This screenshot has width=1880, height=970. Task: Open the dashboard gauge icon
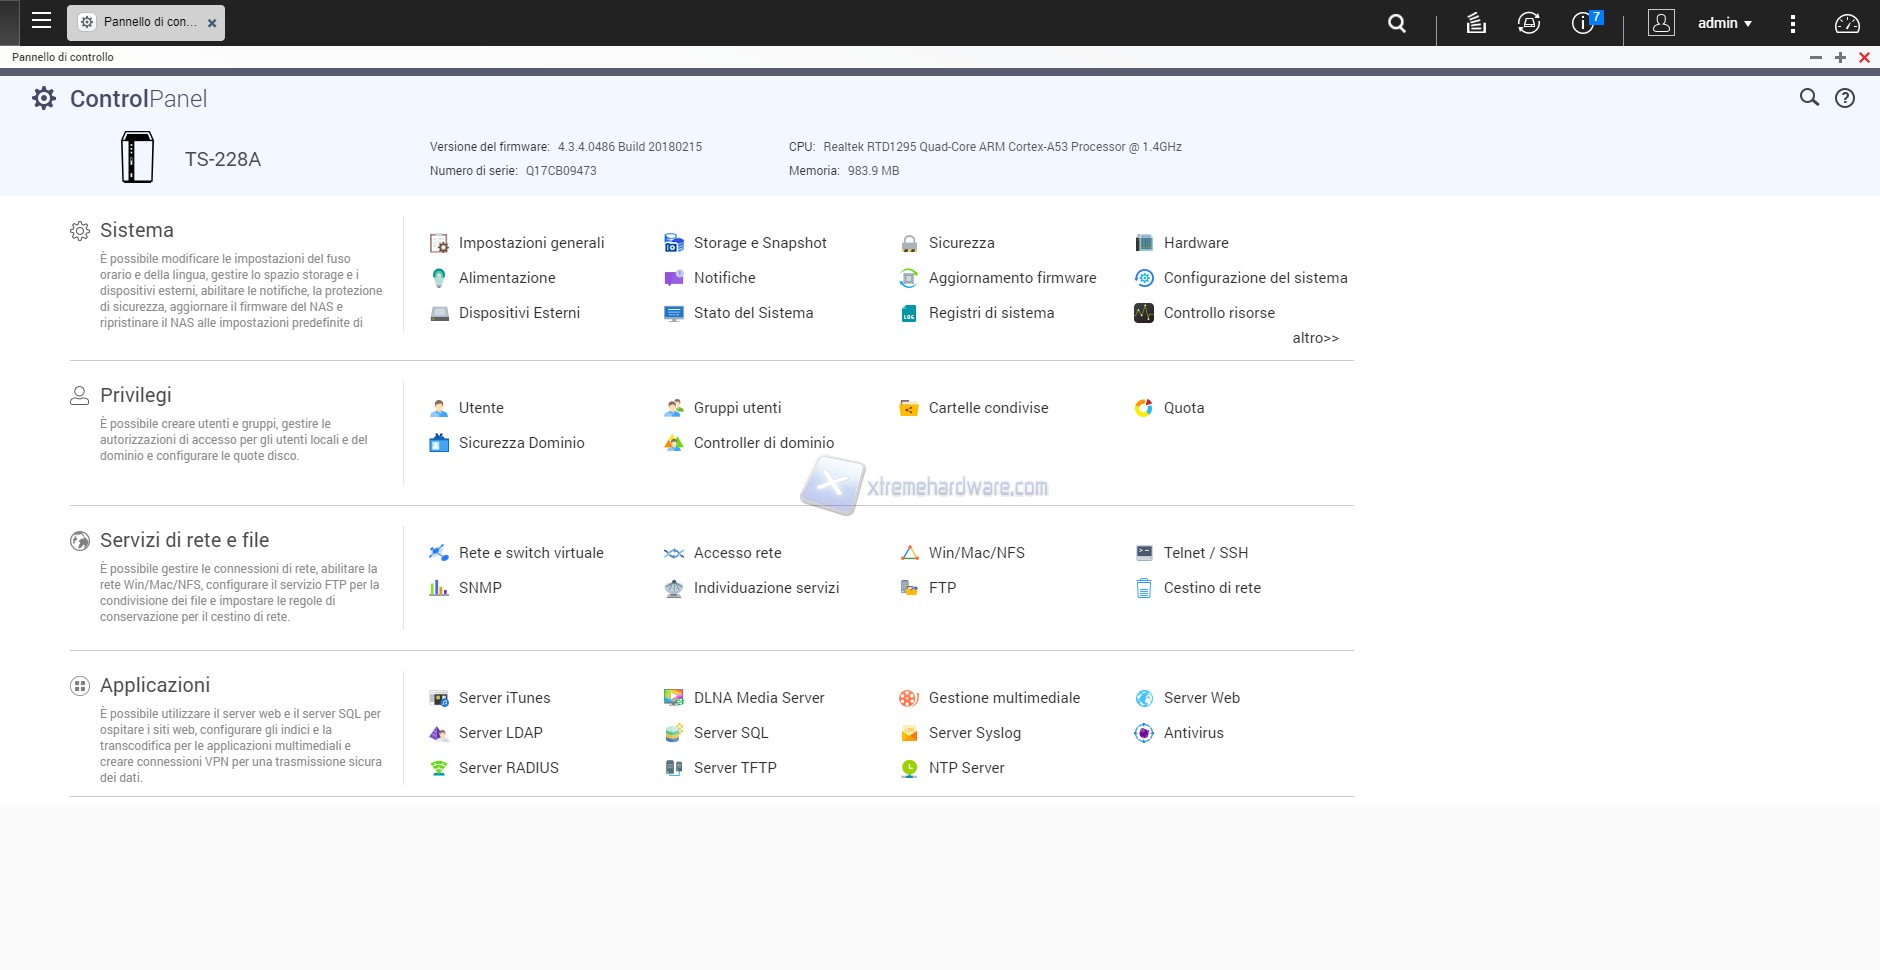click(1847, 23)
